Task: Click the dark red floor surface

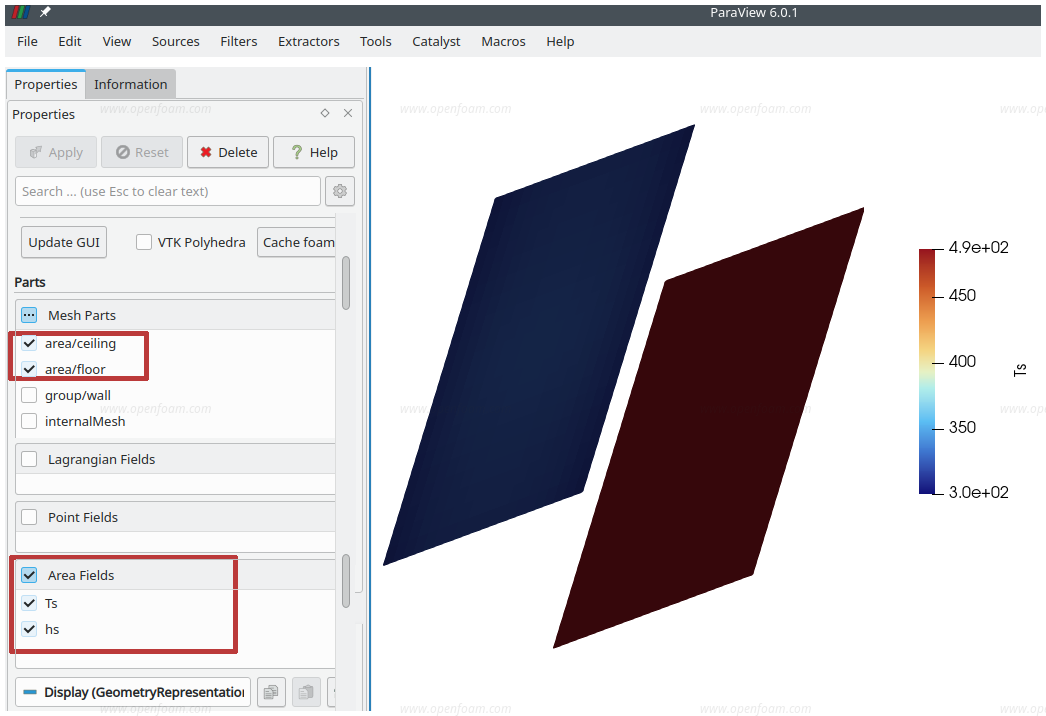Action: [x=708, y=427]
